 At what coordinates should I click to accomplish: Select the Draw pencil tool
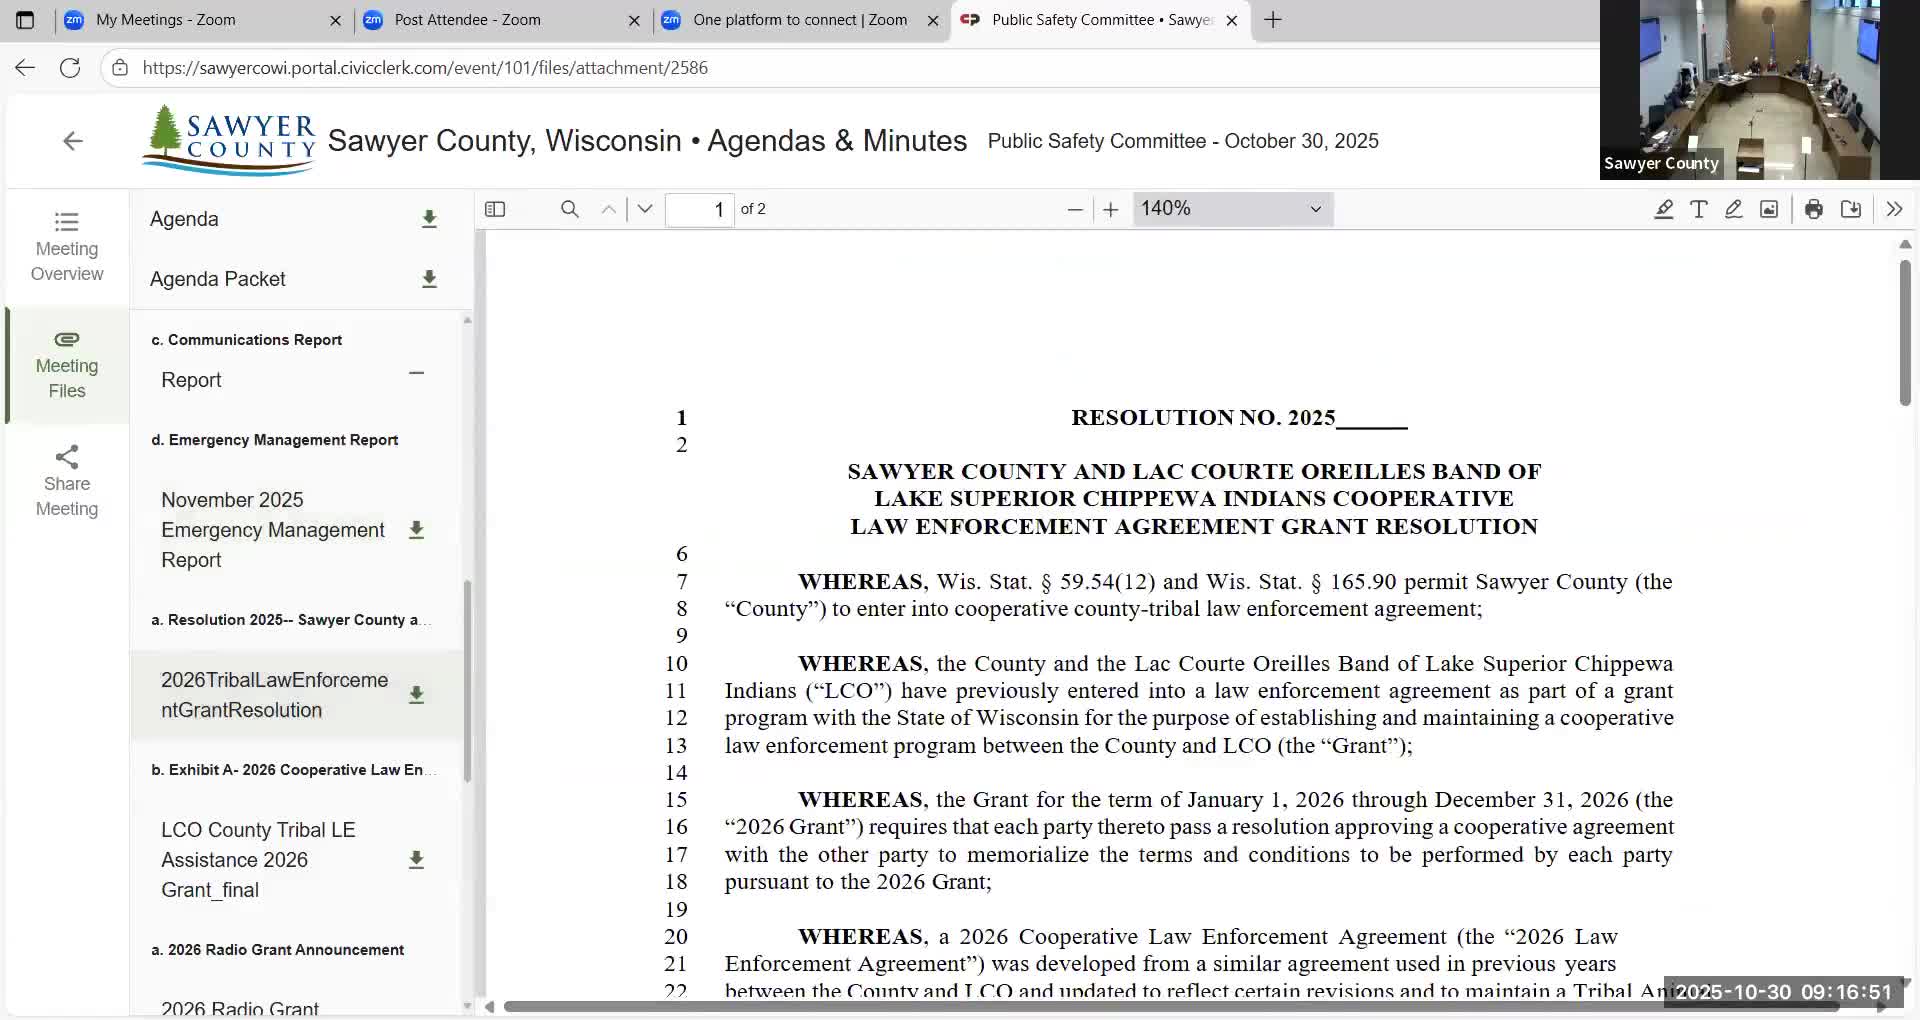(1733, 209)
